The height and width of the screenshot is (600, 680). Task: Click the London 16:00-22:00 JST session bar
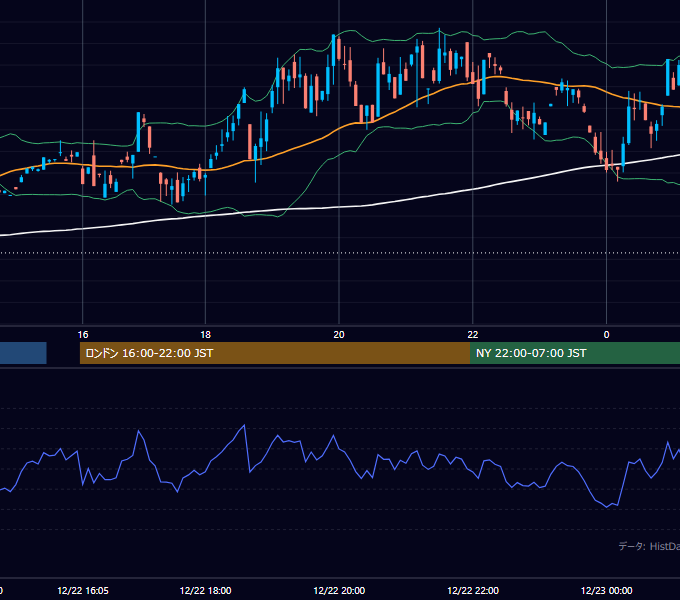pos(275,353)
